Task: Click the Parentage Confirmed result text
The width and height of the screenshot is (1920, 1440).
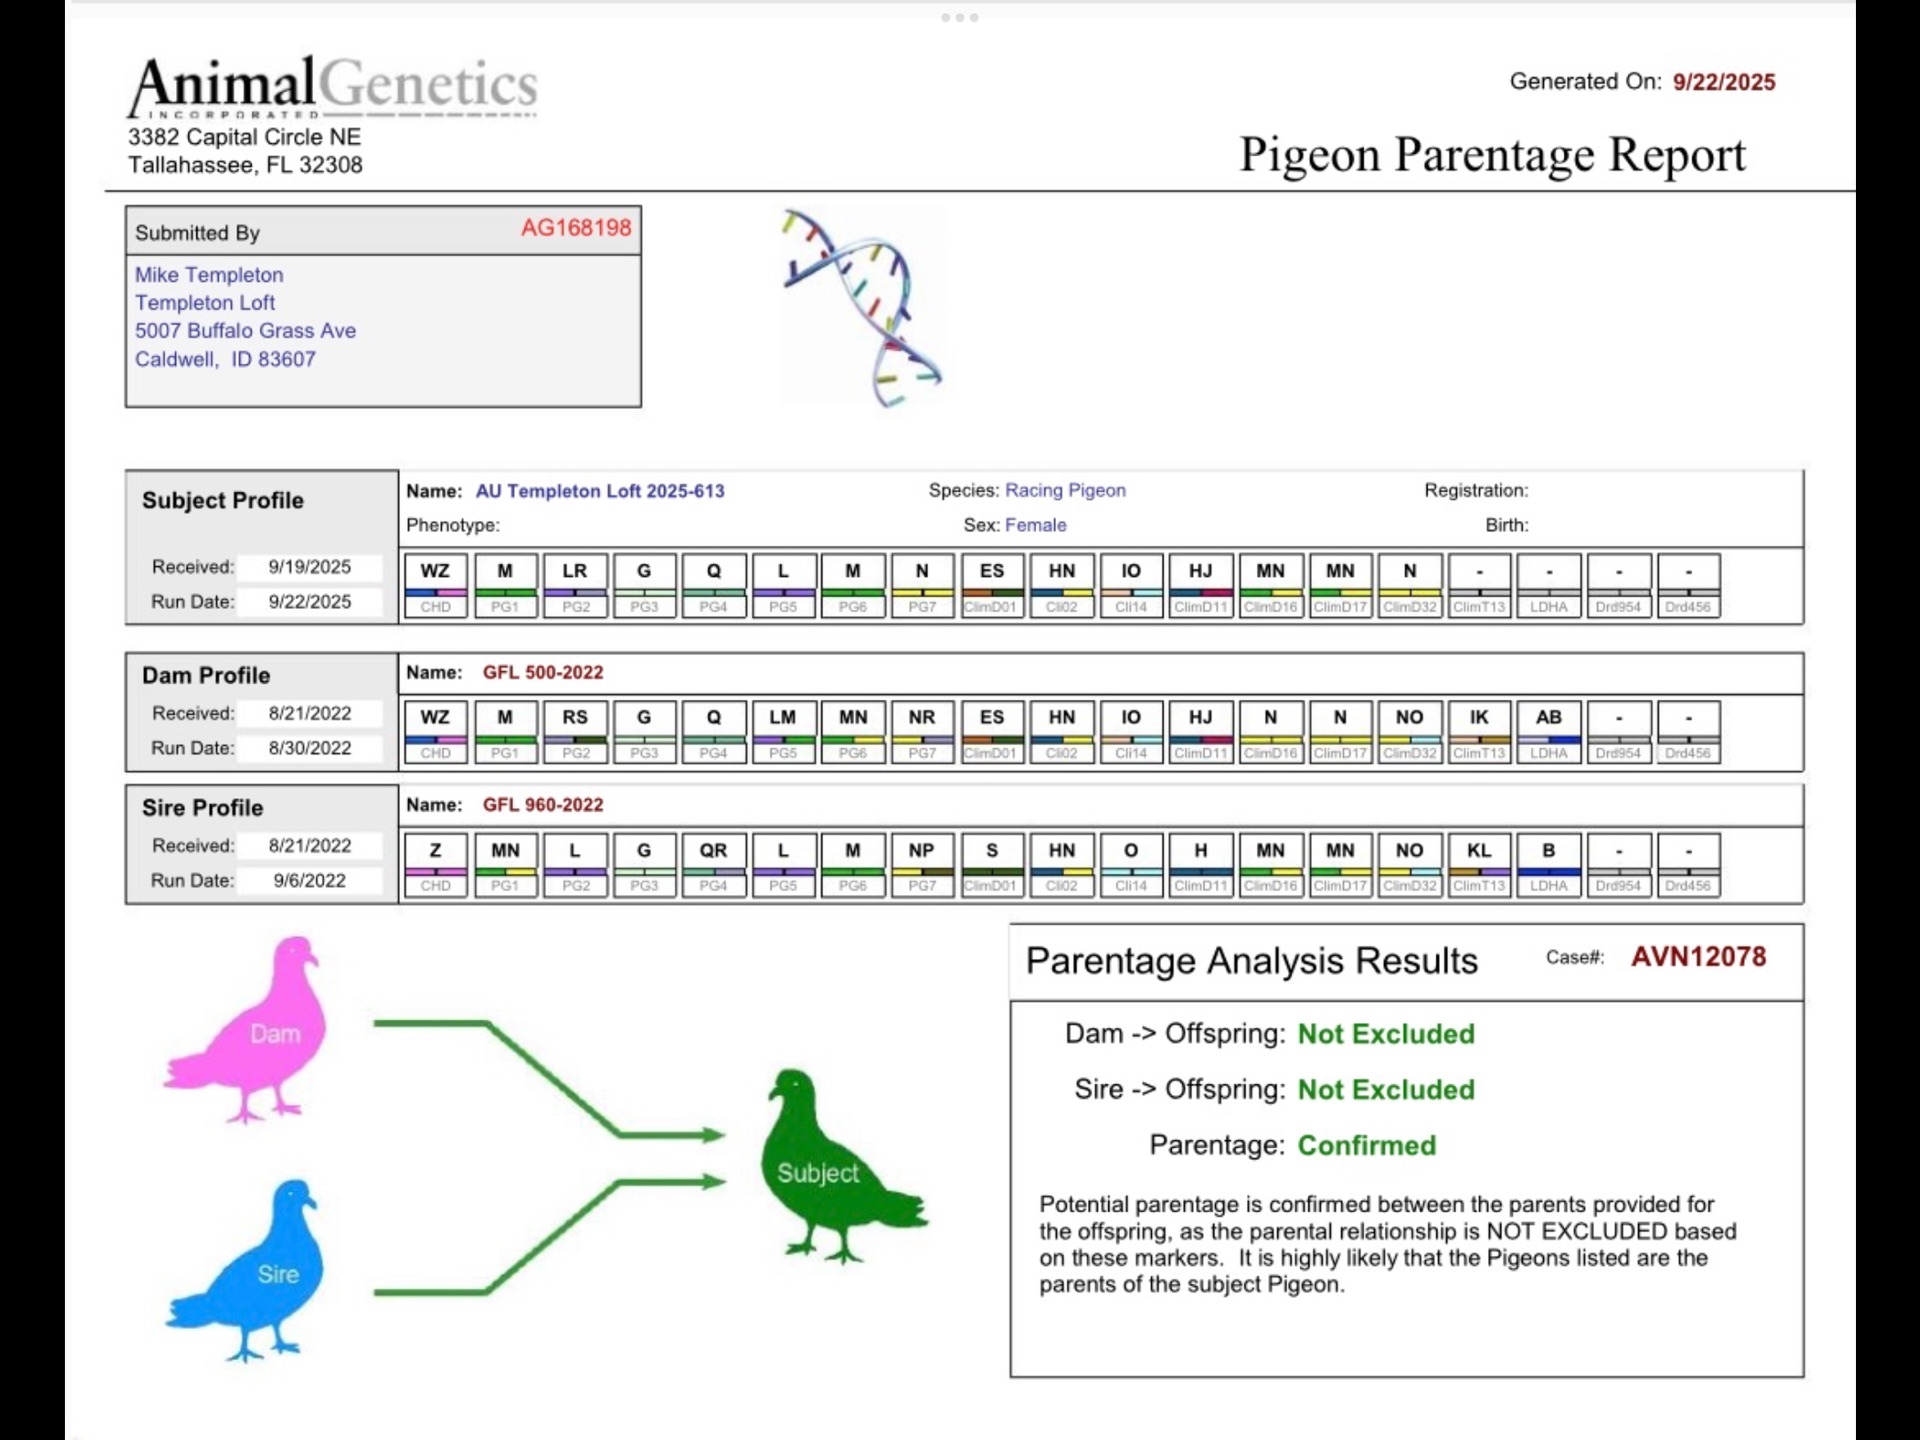Action: pyautogui.click(x=1366, y=1146)
